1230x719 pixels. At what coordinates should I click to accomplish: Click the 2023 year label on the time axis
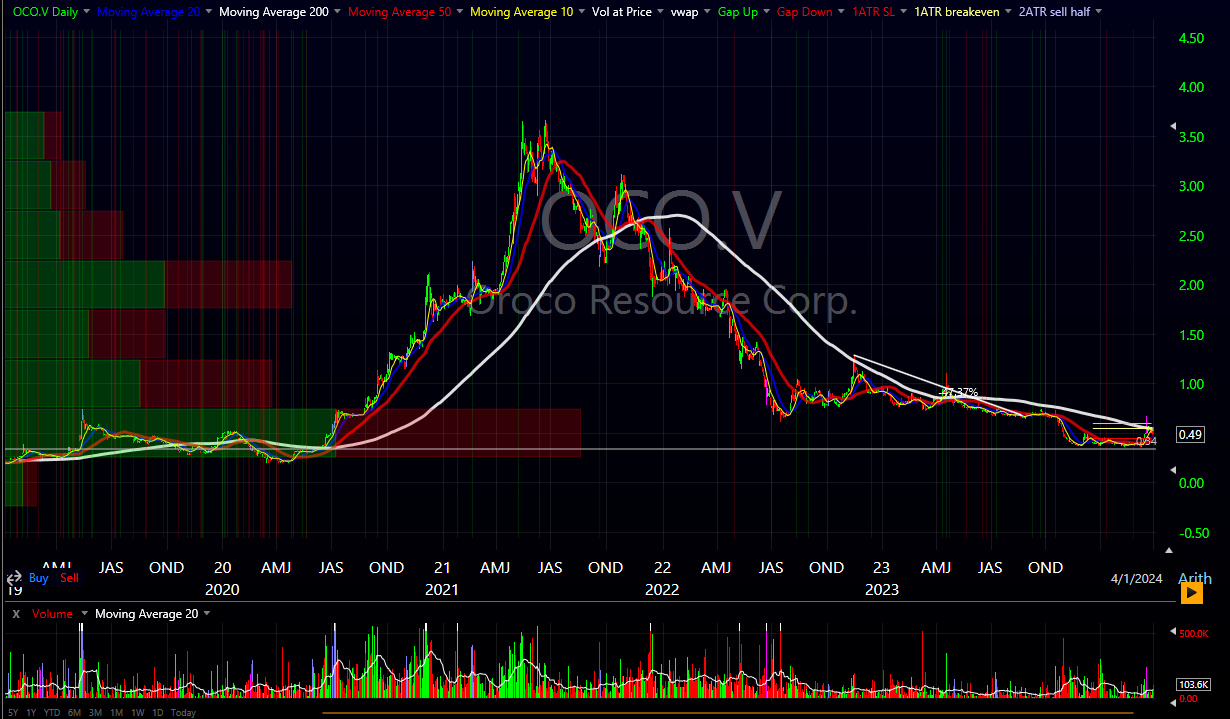[x=881, y=590]
